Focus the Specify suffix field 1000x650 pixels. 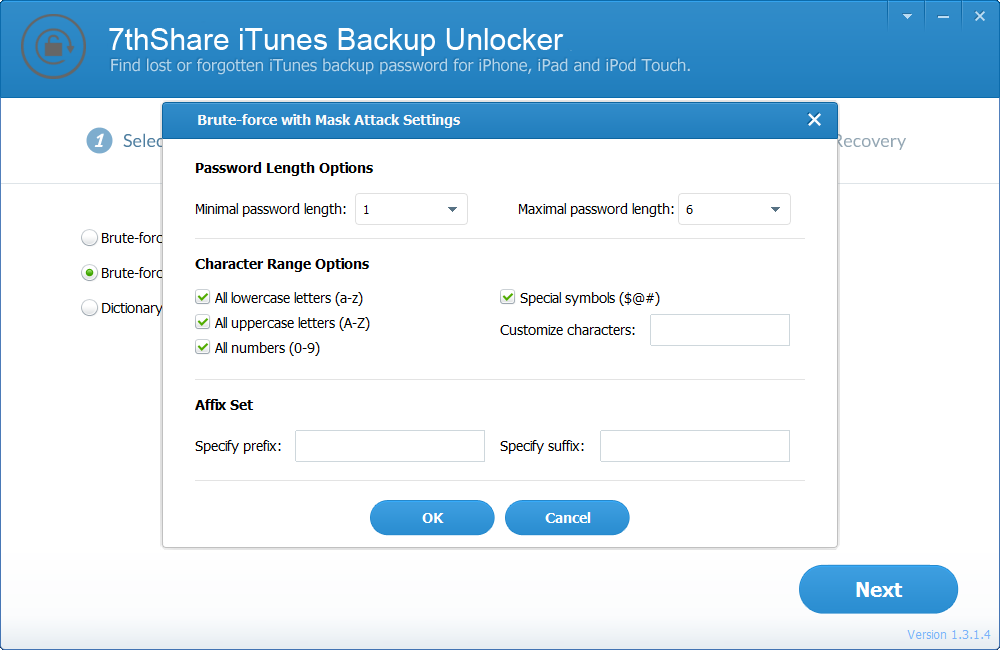(695, 446)
